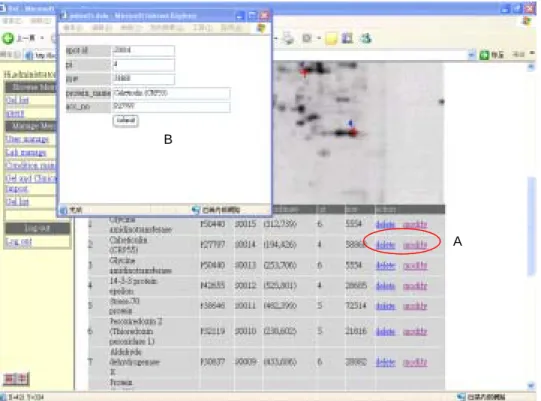Click the green Back arrow icon
Screen dimensions: 541x401
tap(8, 38)
